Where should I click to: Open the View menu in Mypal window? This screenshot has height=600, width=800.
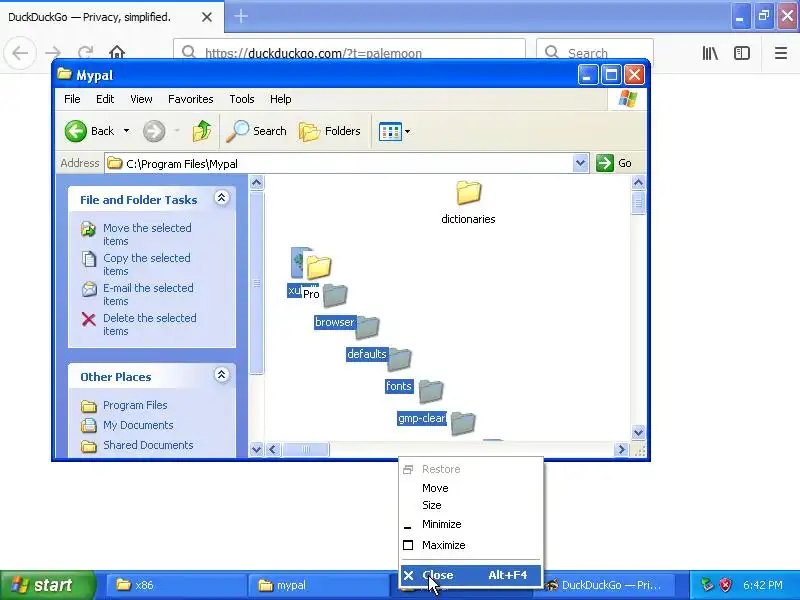click(x=141, y=99)
